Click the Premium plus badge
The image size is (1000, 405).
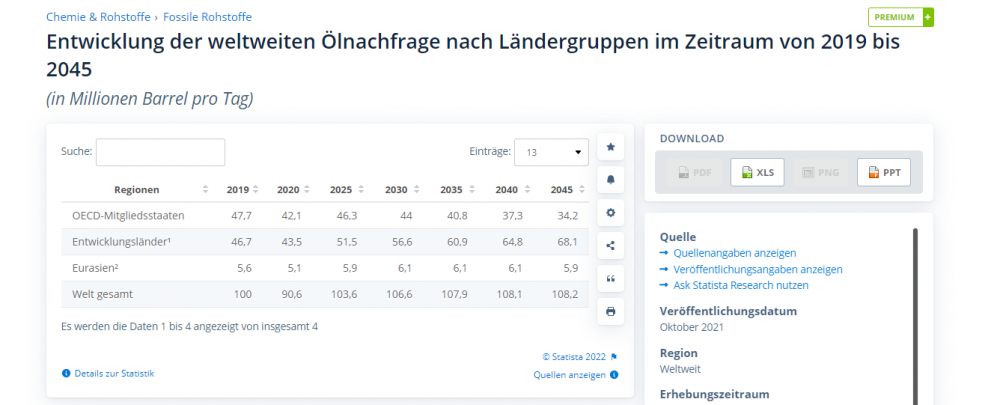[x=901, y=17]
